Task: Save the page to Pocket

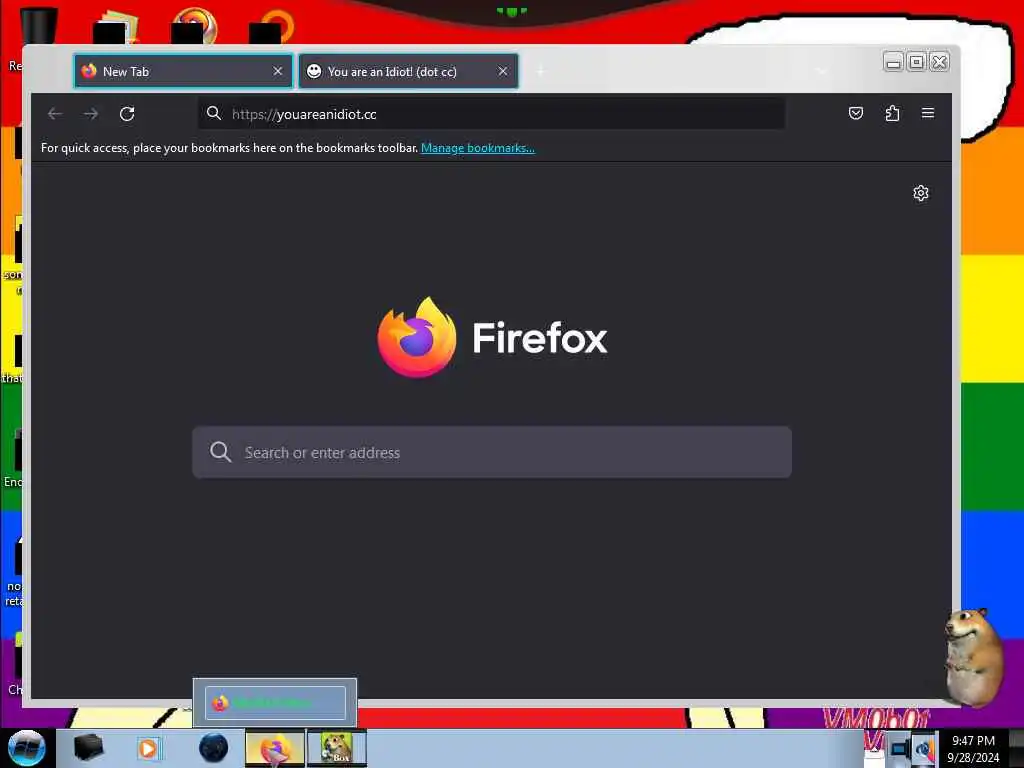Action: tap(856, 114)
